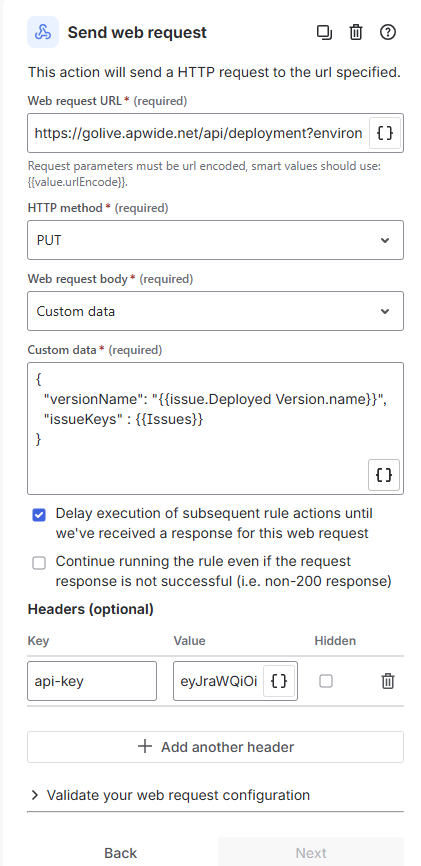Uncheck Delay execution of subsequent rule actions

39,516
